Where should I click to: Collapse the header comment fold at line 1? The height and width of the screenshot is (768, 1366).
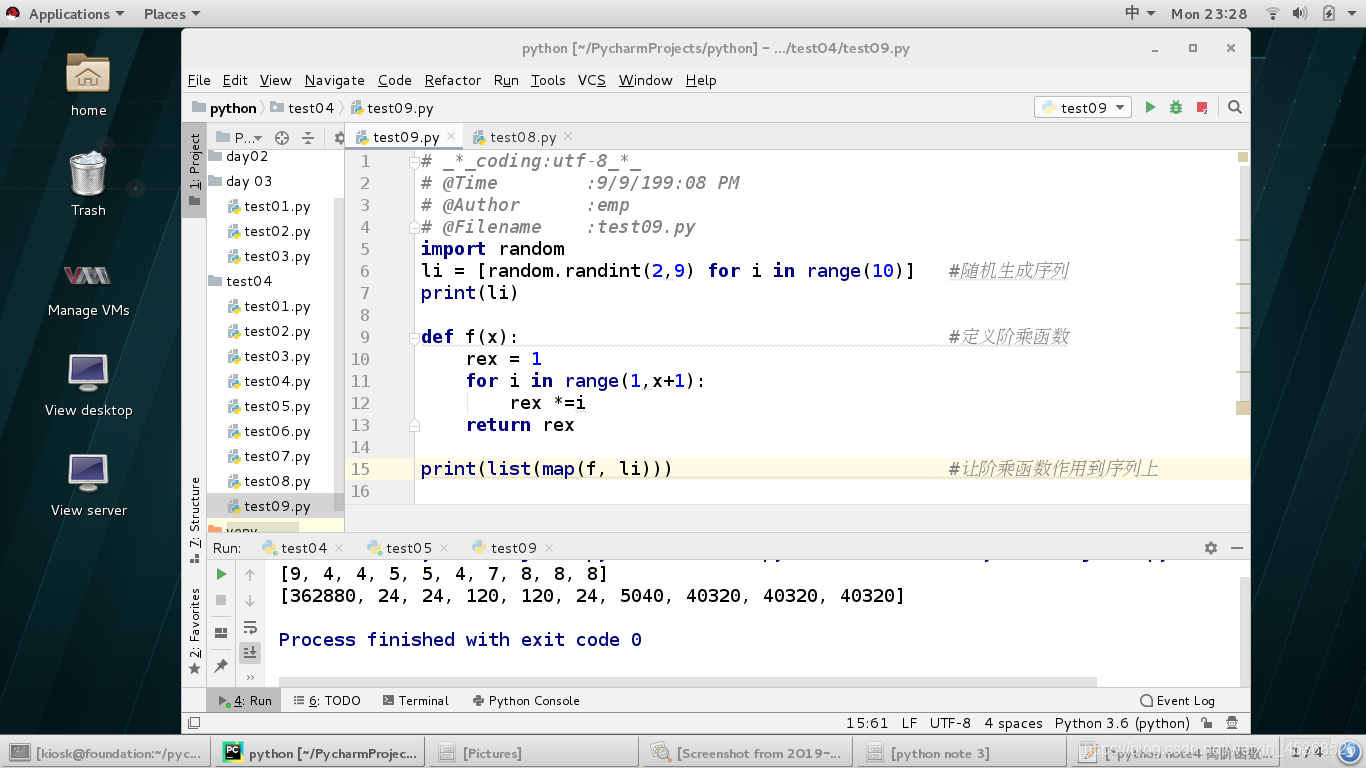click(x=413, y=161)
